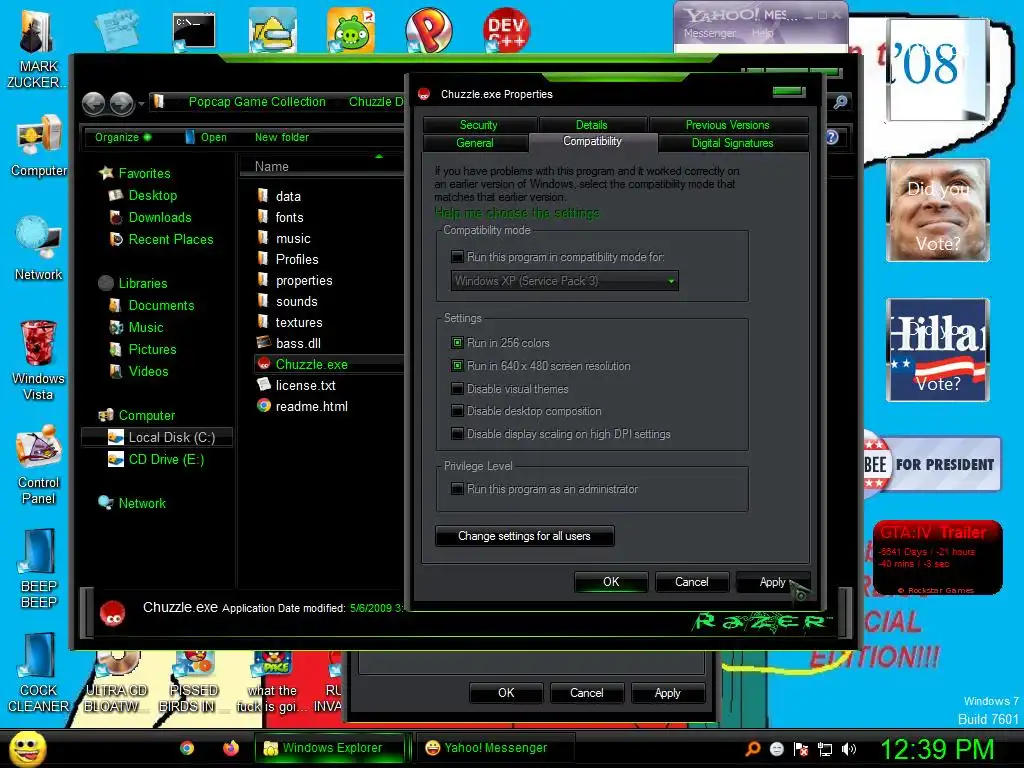
Task: Open the ULTRA CD BLOATW desktop icon
Action: pyautogui.click(x=116, y=682)
